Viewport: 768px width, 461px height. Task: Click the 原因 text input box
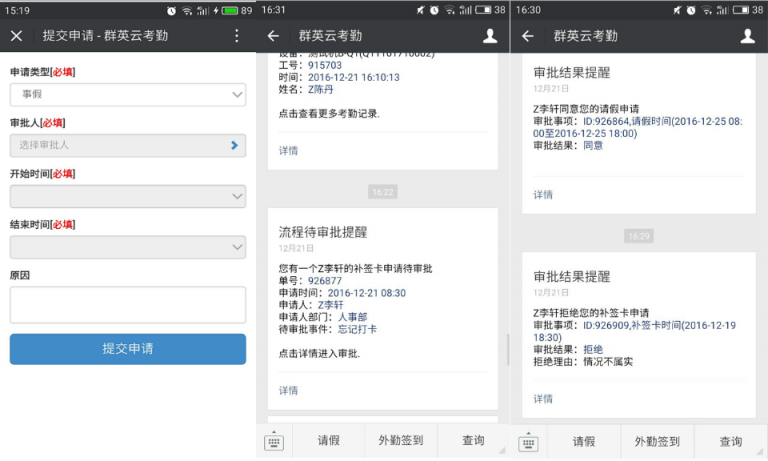click(127, 305)
